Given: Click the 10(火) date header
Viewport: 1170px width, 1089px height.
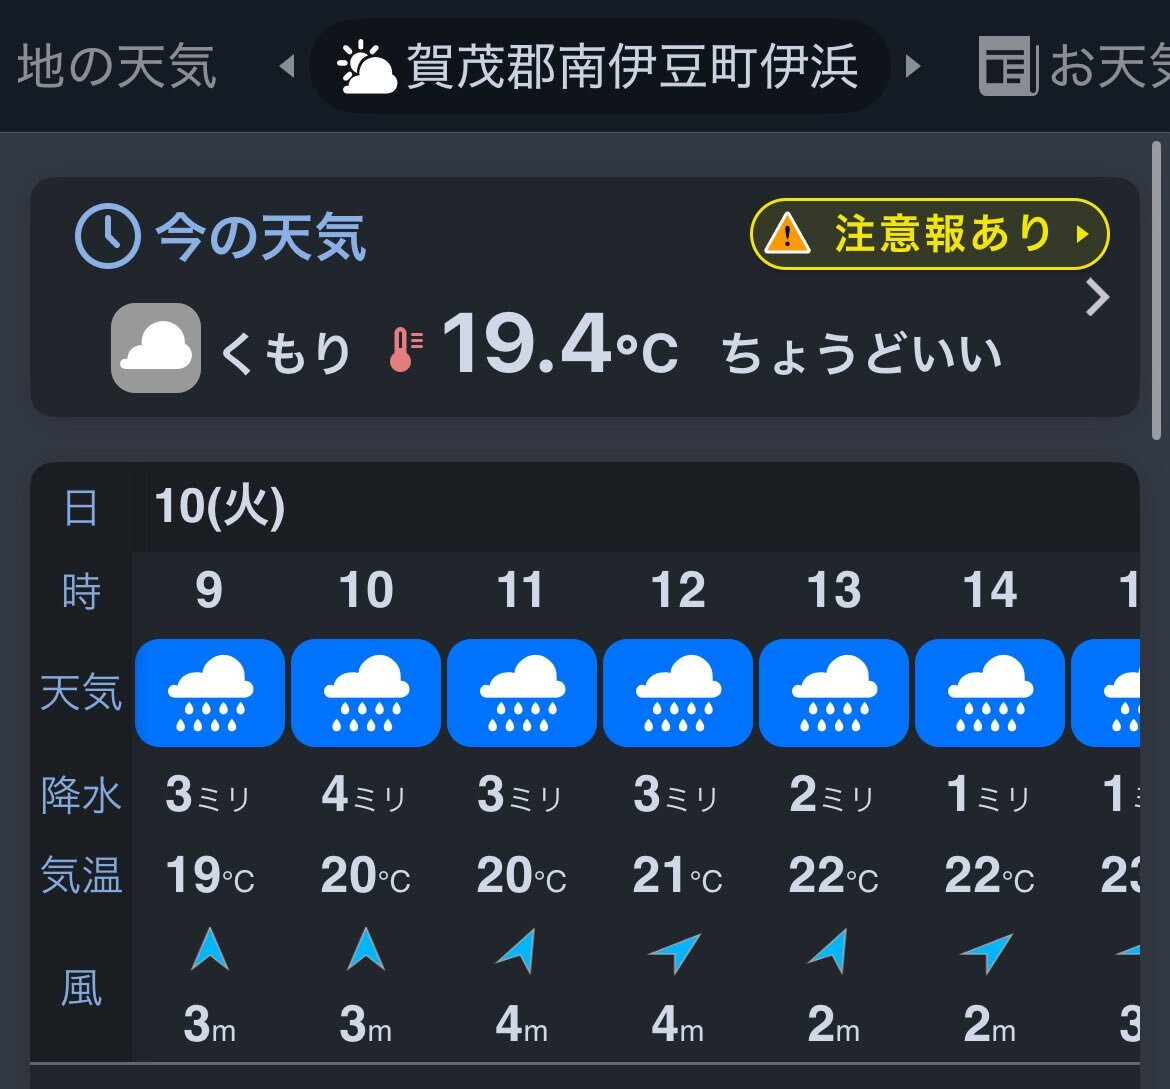Looking at the screenshot, I should pos(220,508).
